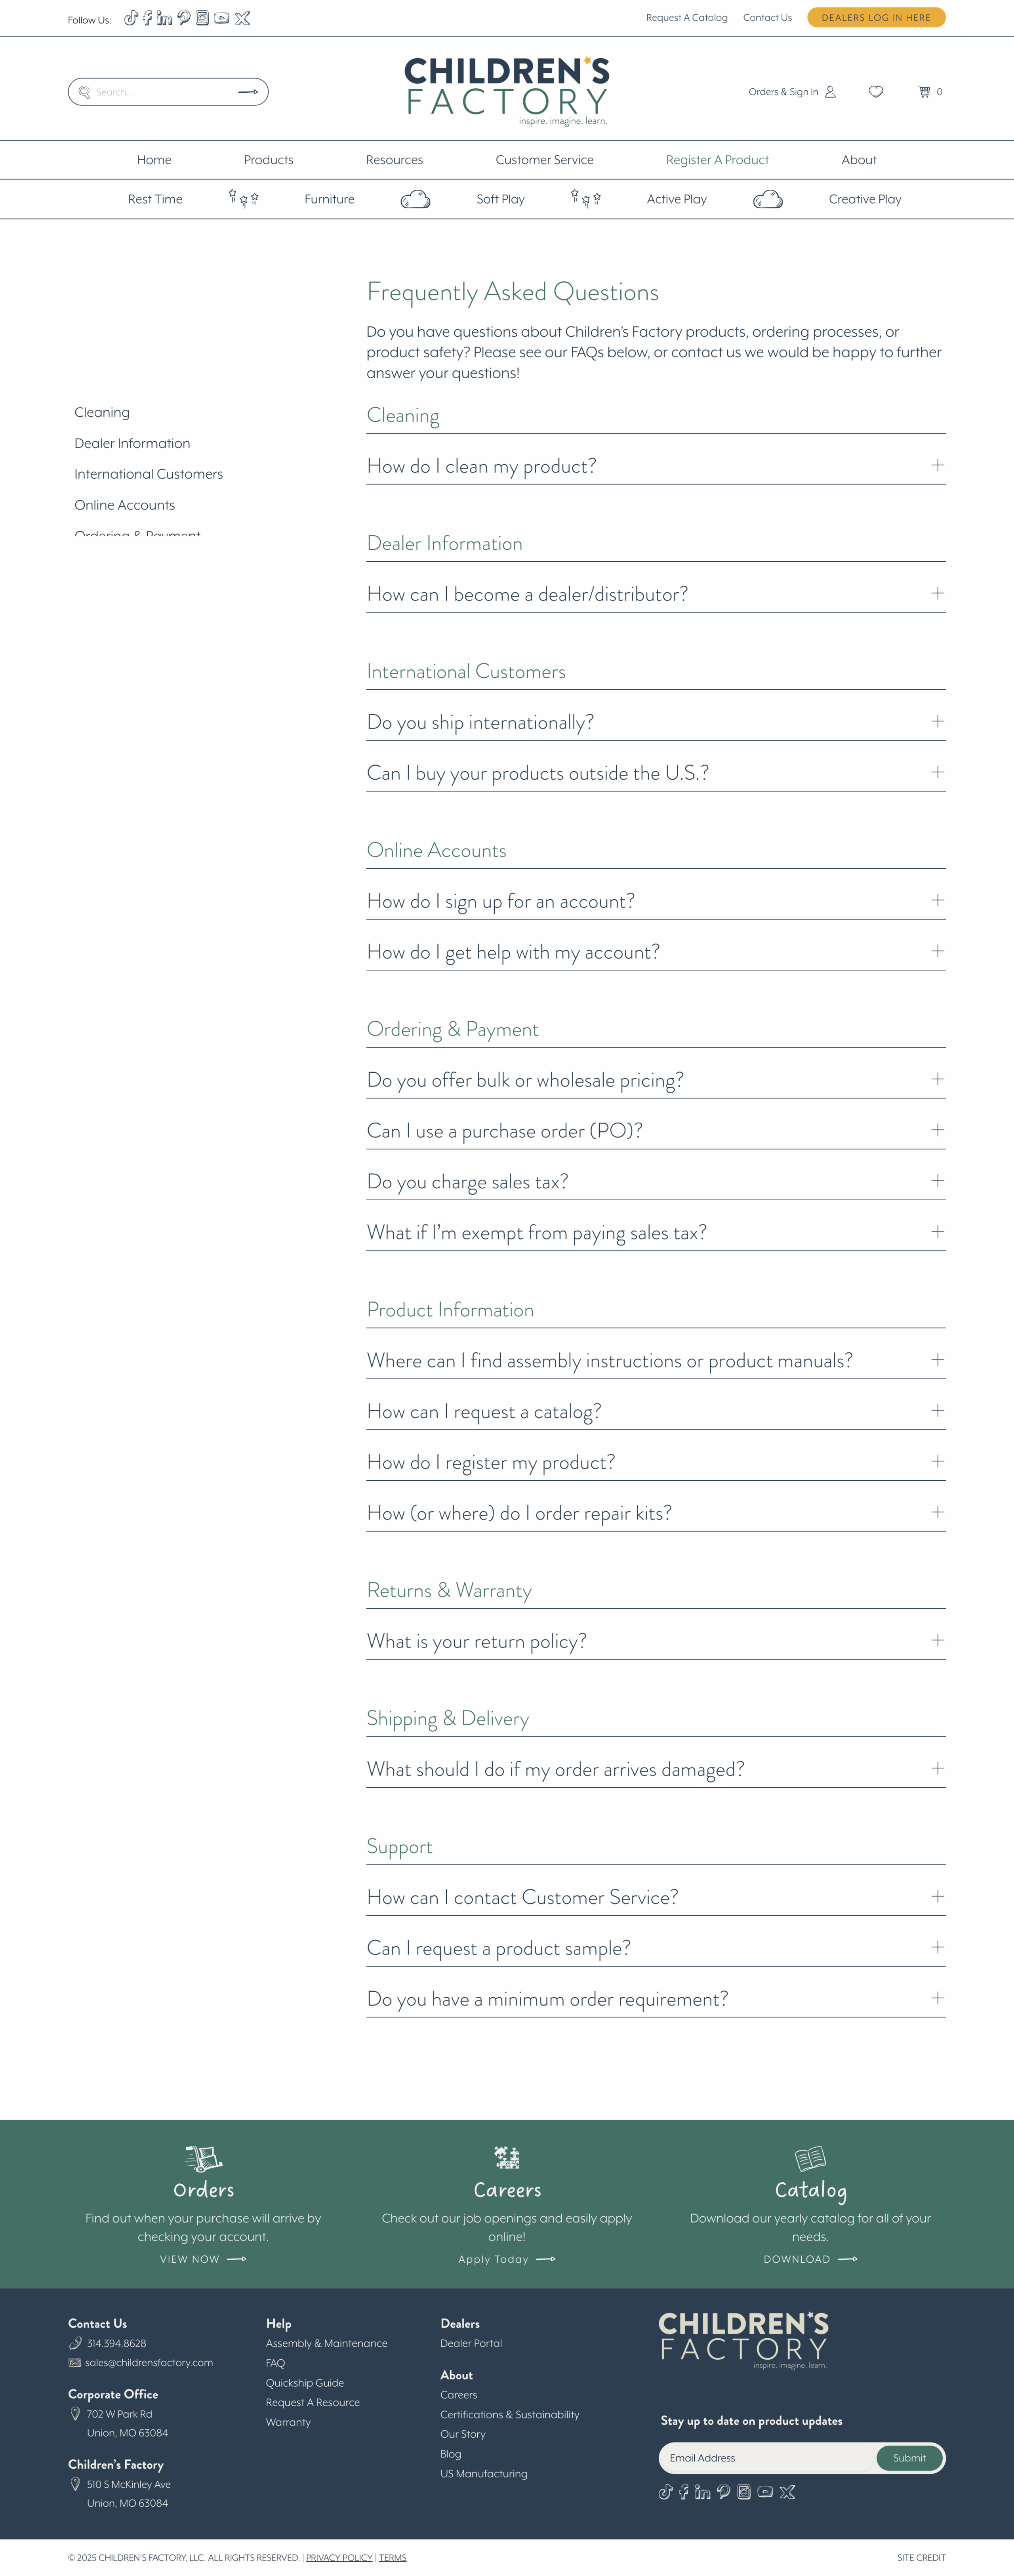Expand "Do you charge sales tax?"

point(937,1181)
